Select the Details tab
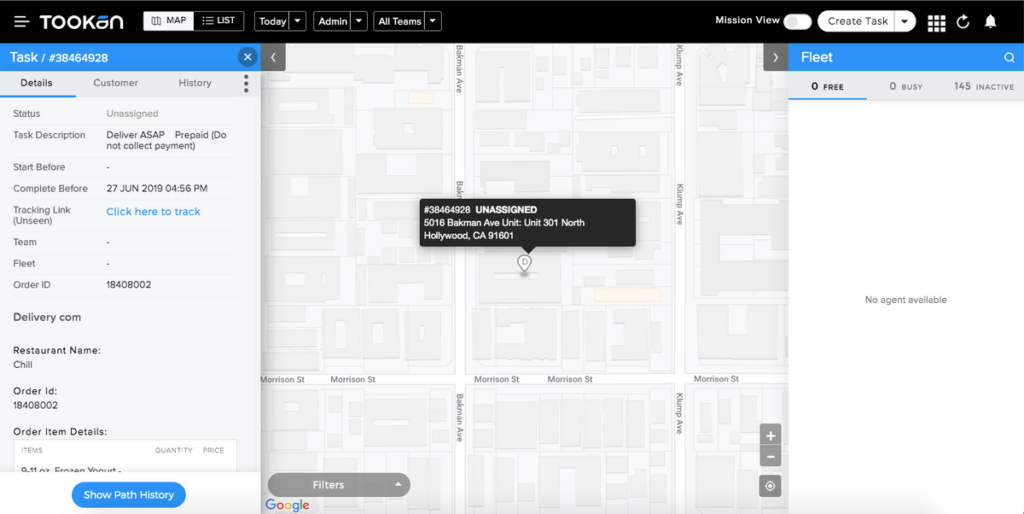1024x514 pixels. click(x=37, y=83)
